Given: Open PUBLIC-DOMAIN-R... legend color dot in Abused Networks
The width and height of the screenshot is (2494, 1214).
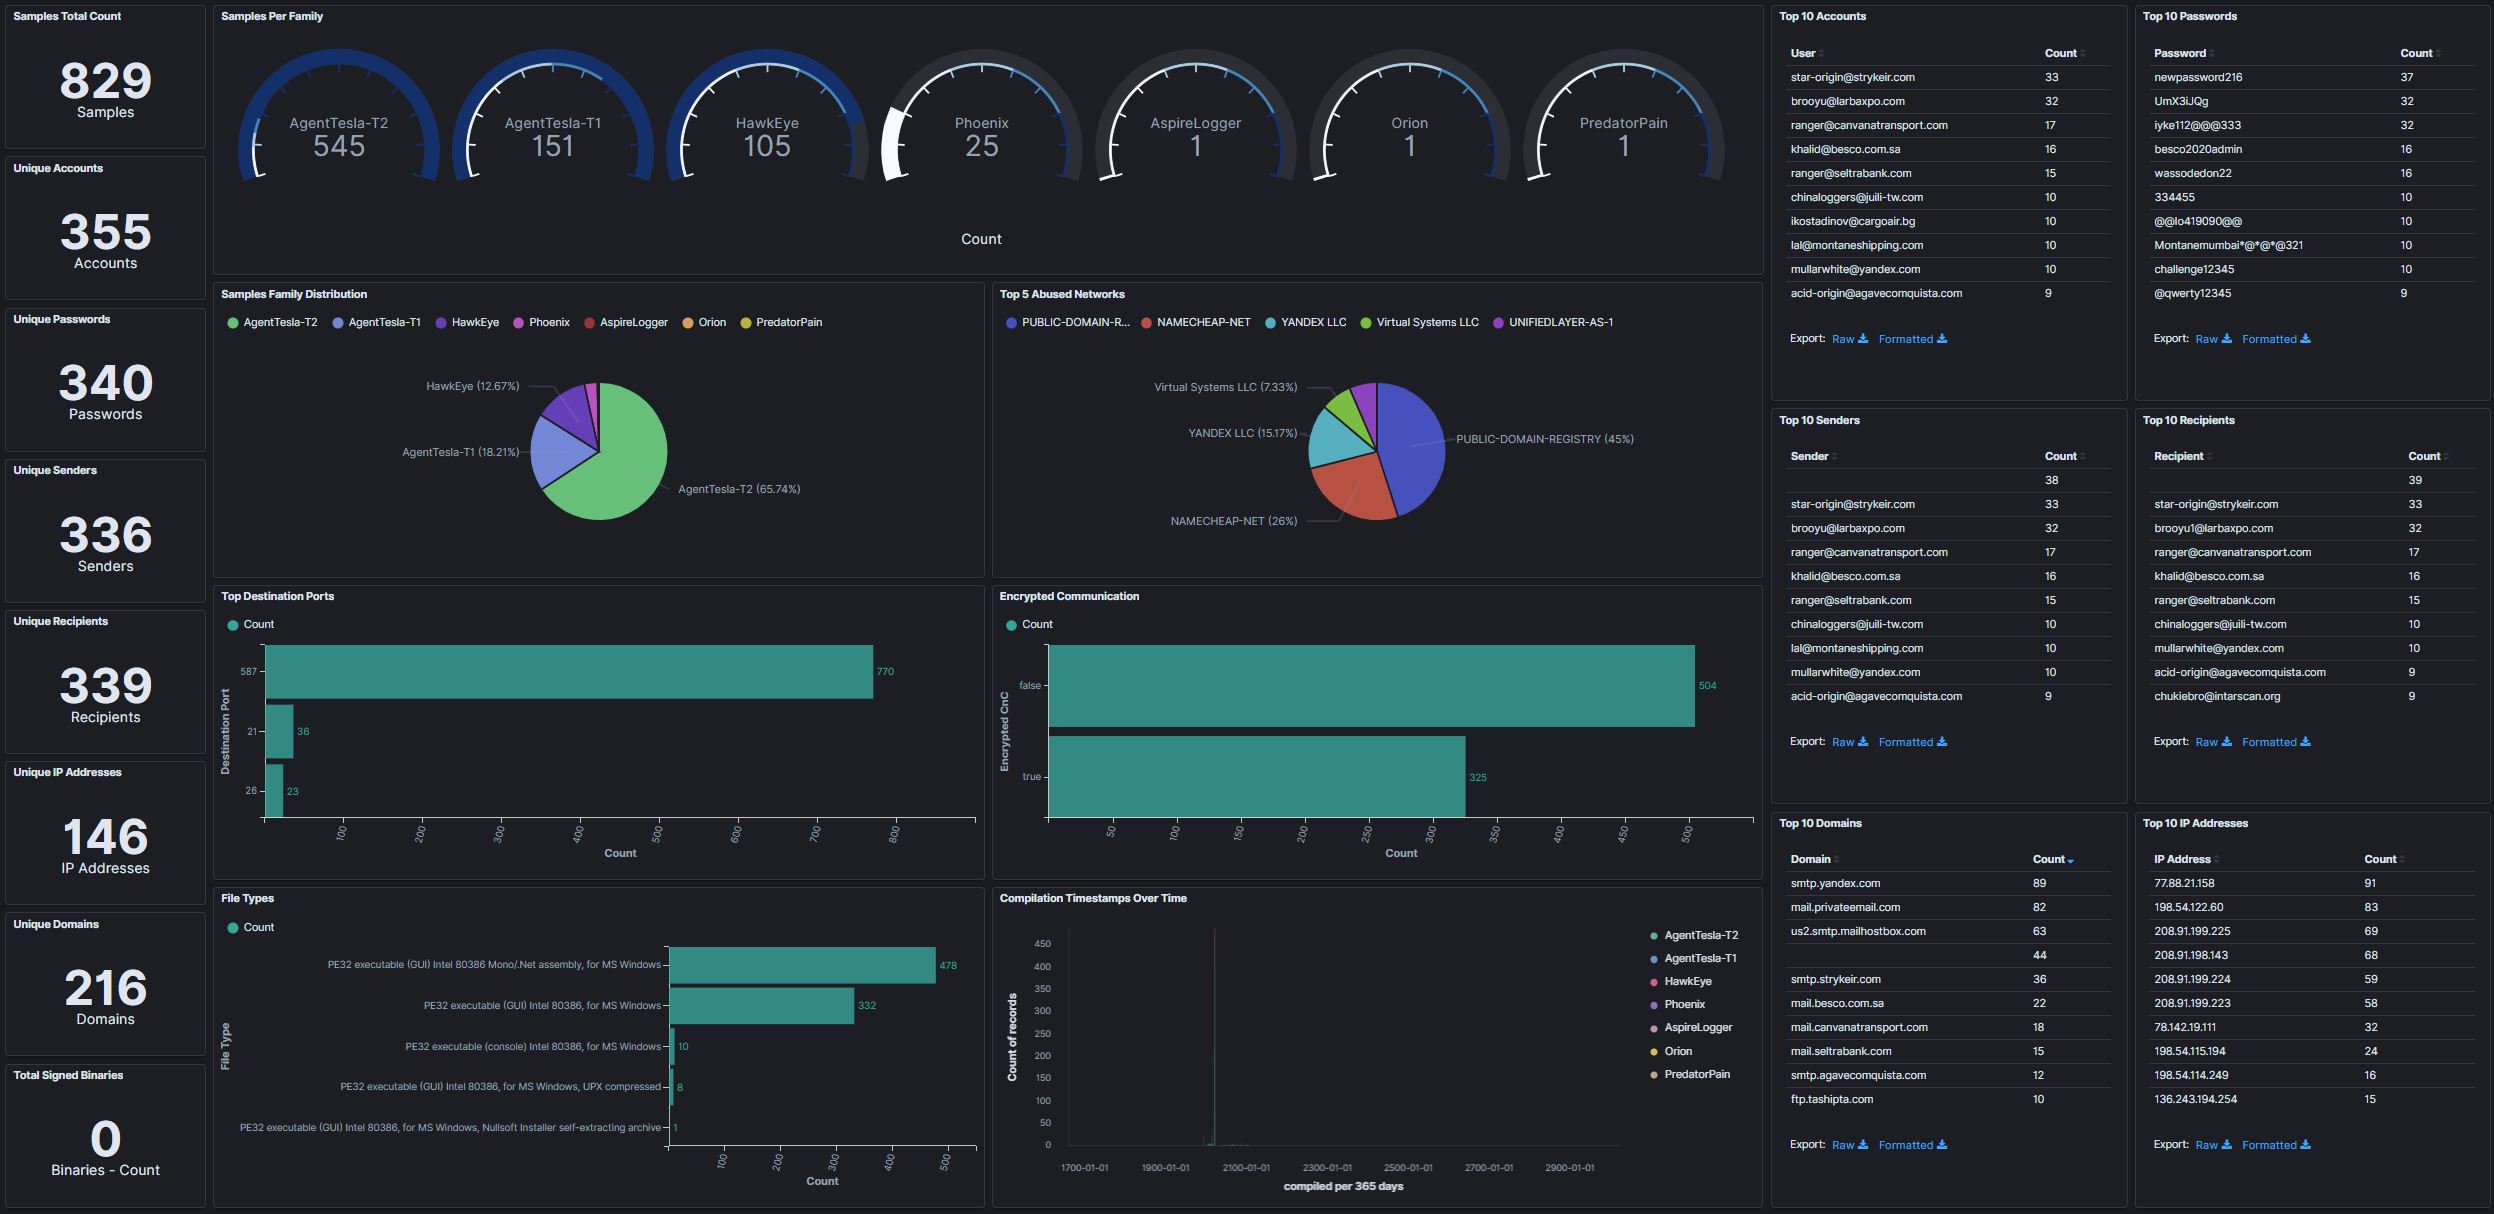Looking at the screenshot, I should pos(1011,323).
